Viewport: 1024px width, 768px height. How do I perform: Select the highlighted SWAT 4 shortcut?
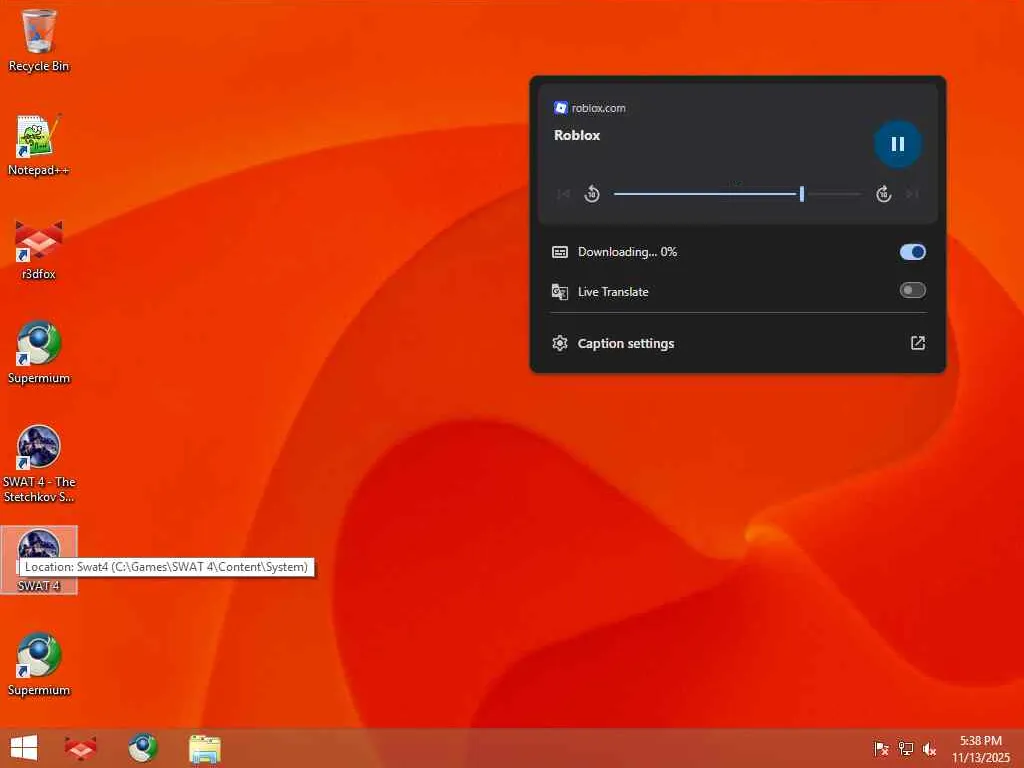(x=39, y=560)
